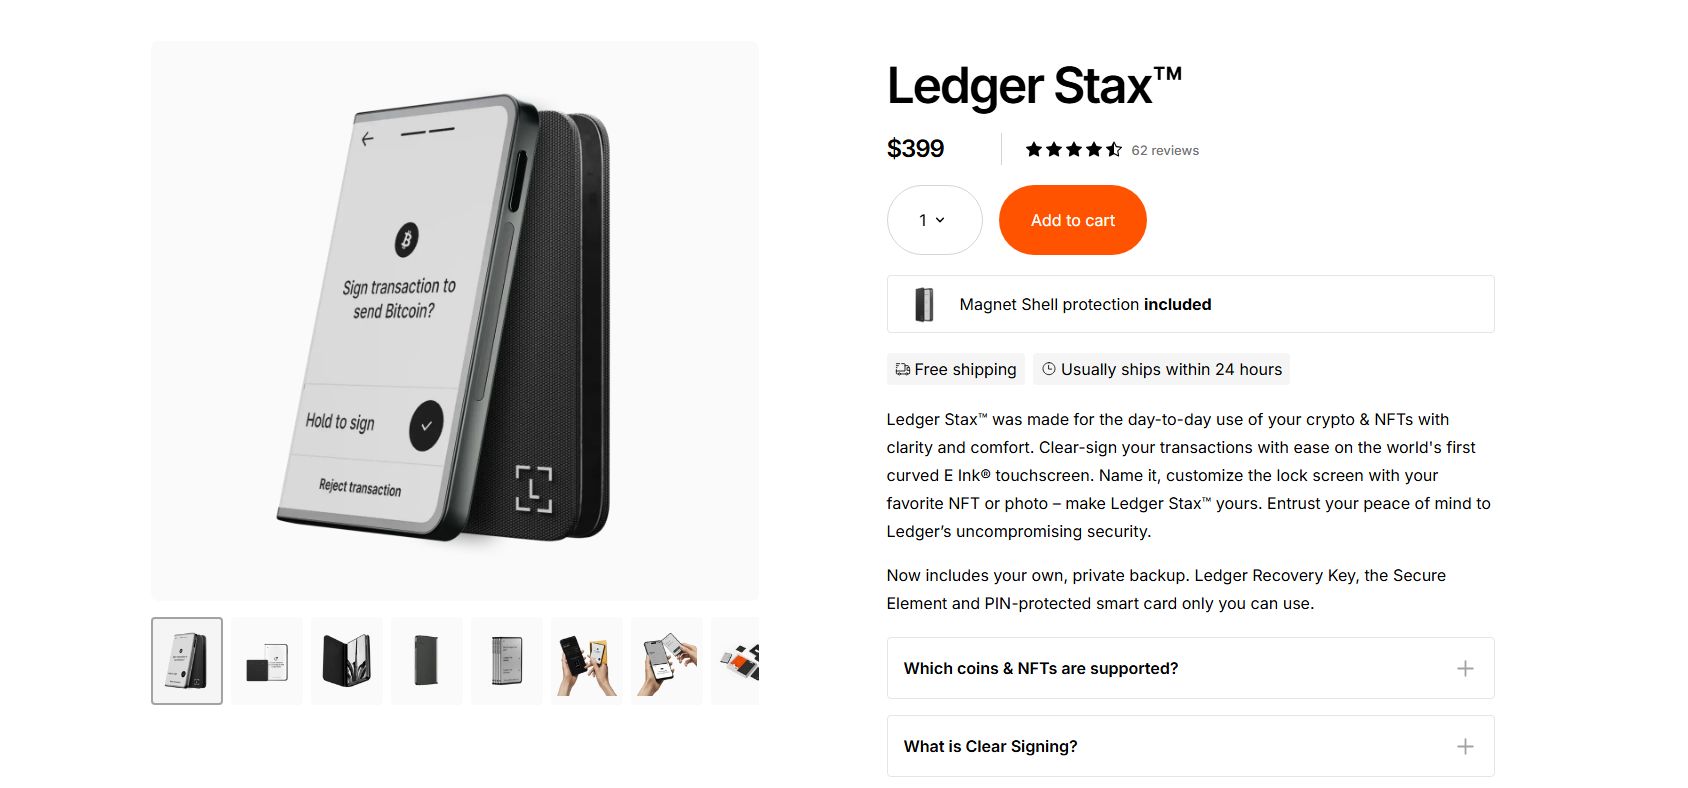Screen dimensions: 1688x788
Task: Click the Magnet Shell protection device icon
Action: (923, 303)
